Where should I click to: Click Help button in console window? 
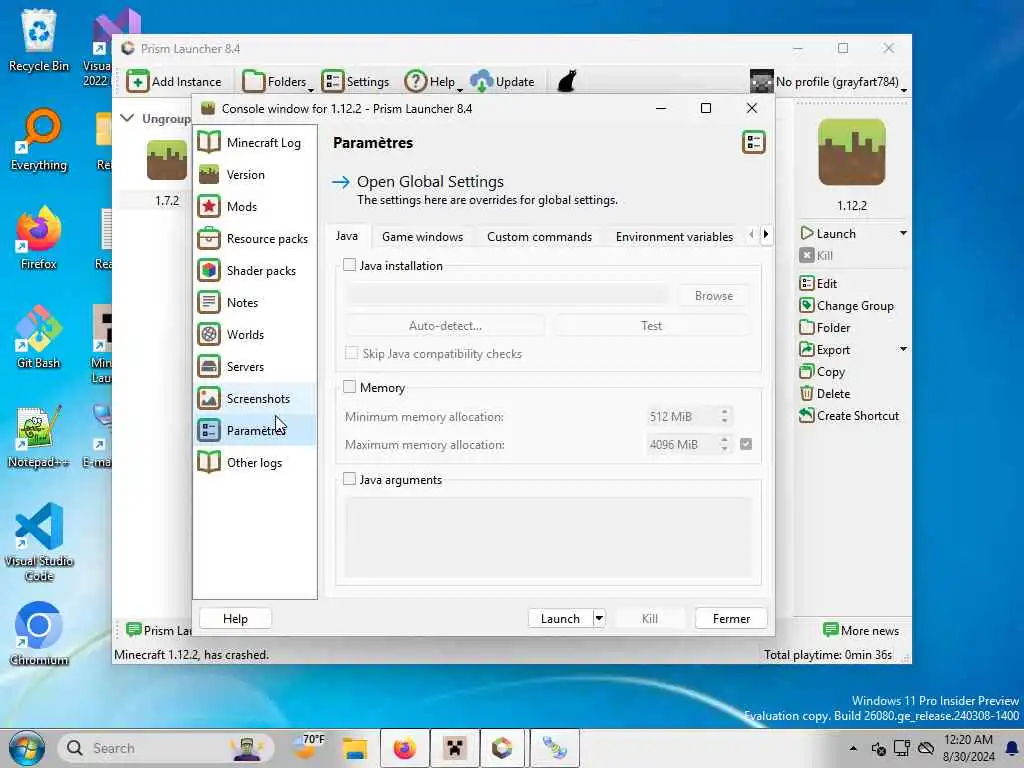pyautogui.click(x=235, y=618)
